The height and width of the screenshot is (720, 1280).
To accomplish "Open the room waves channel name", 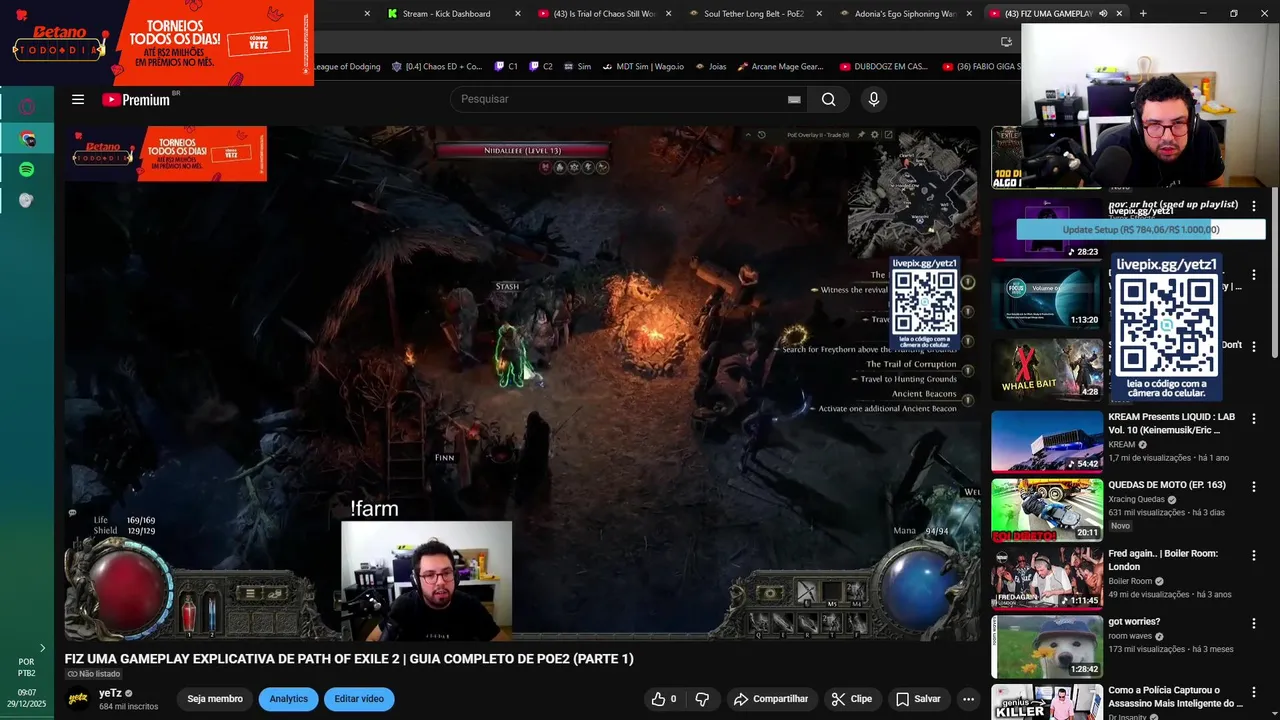I will [1130, 636].
